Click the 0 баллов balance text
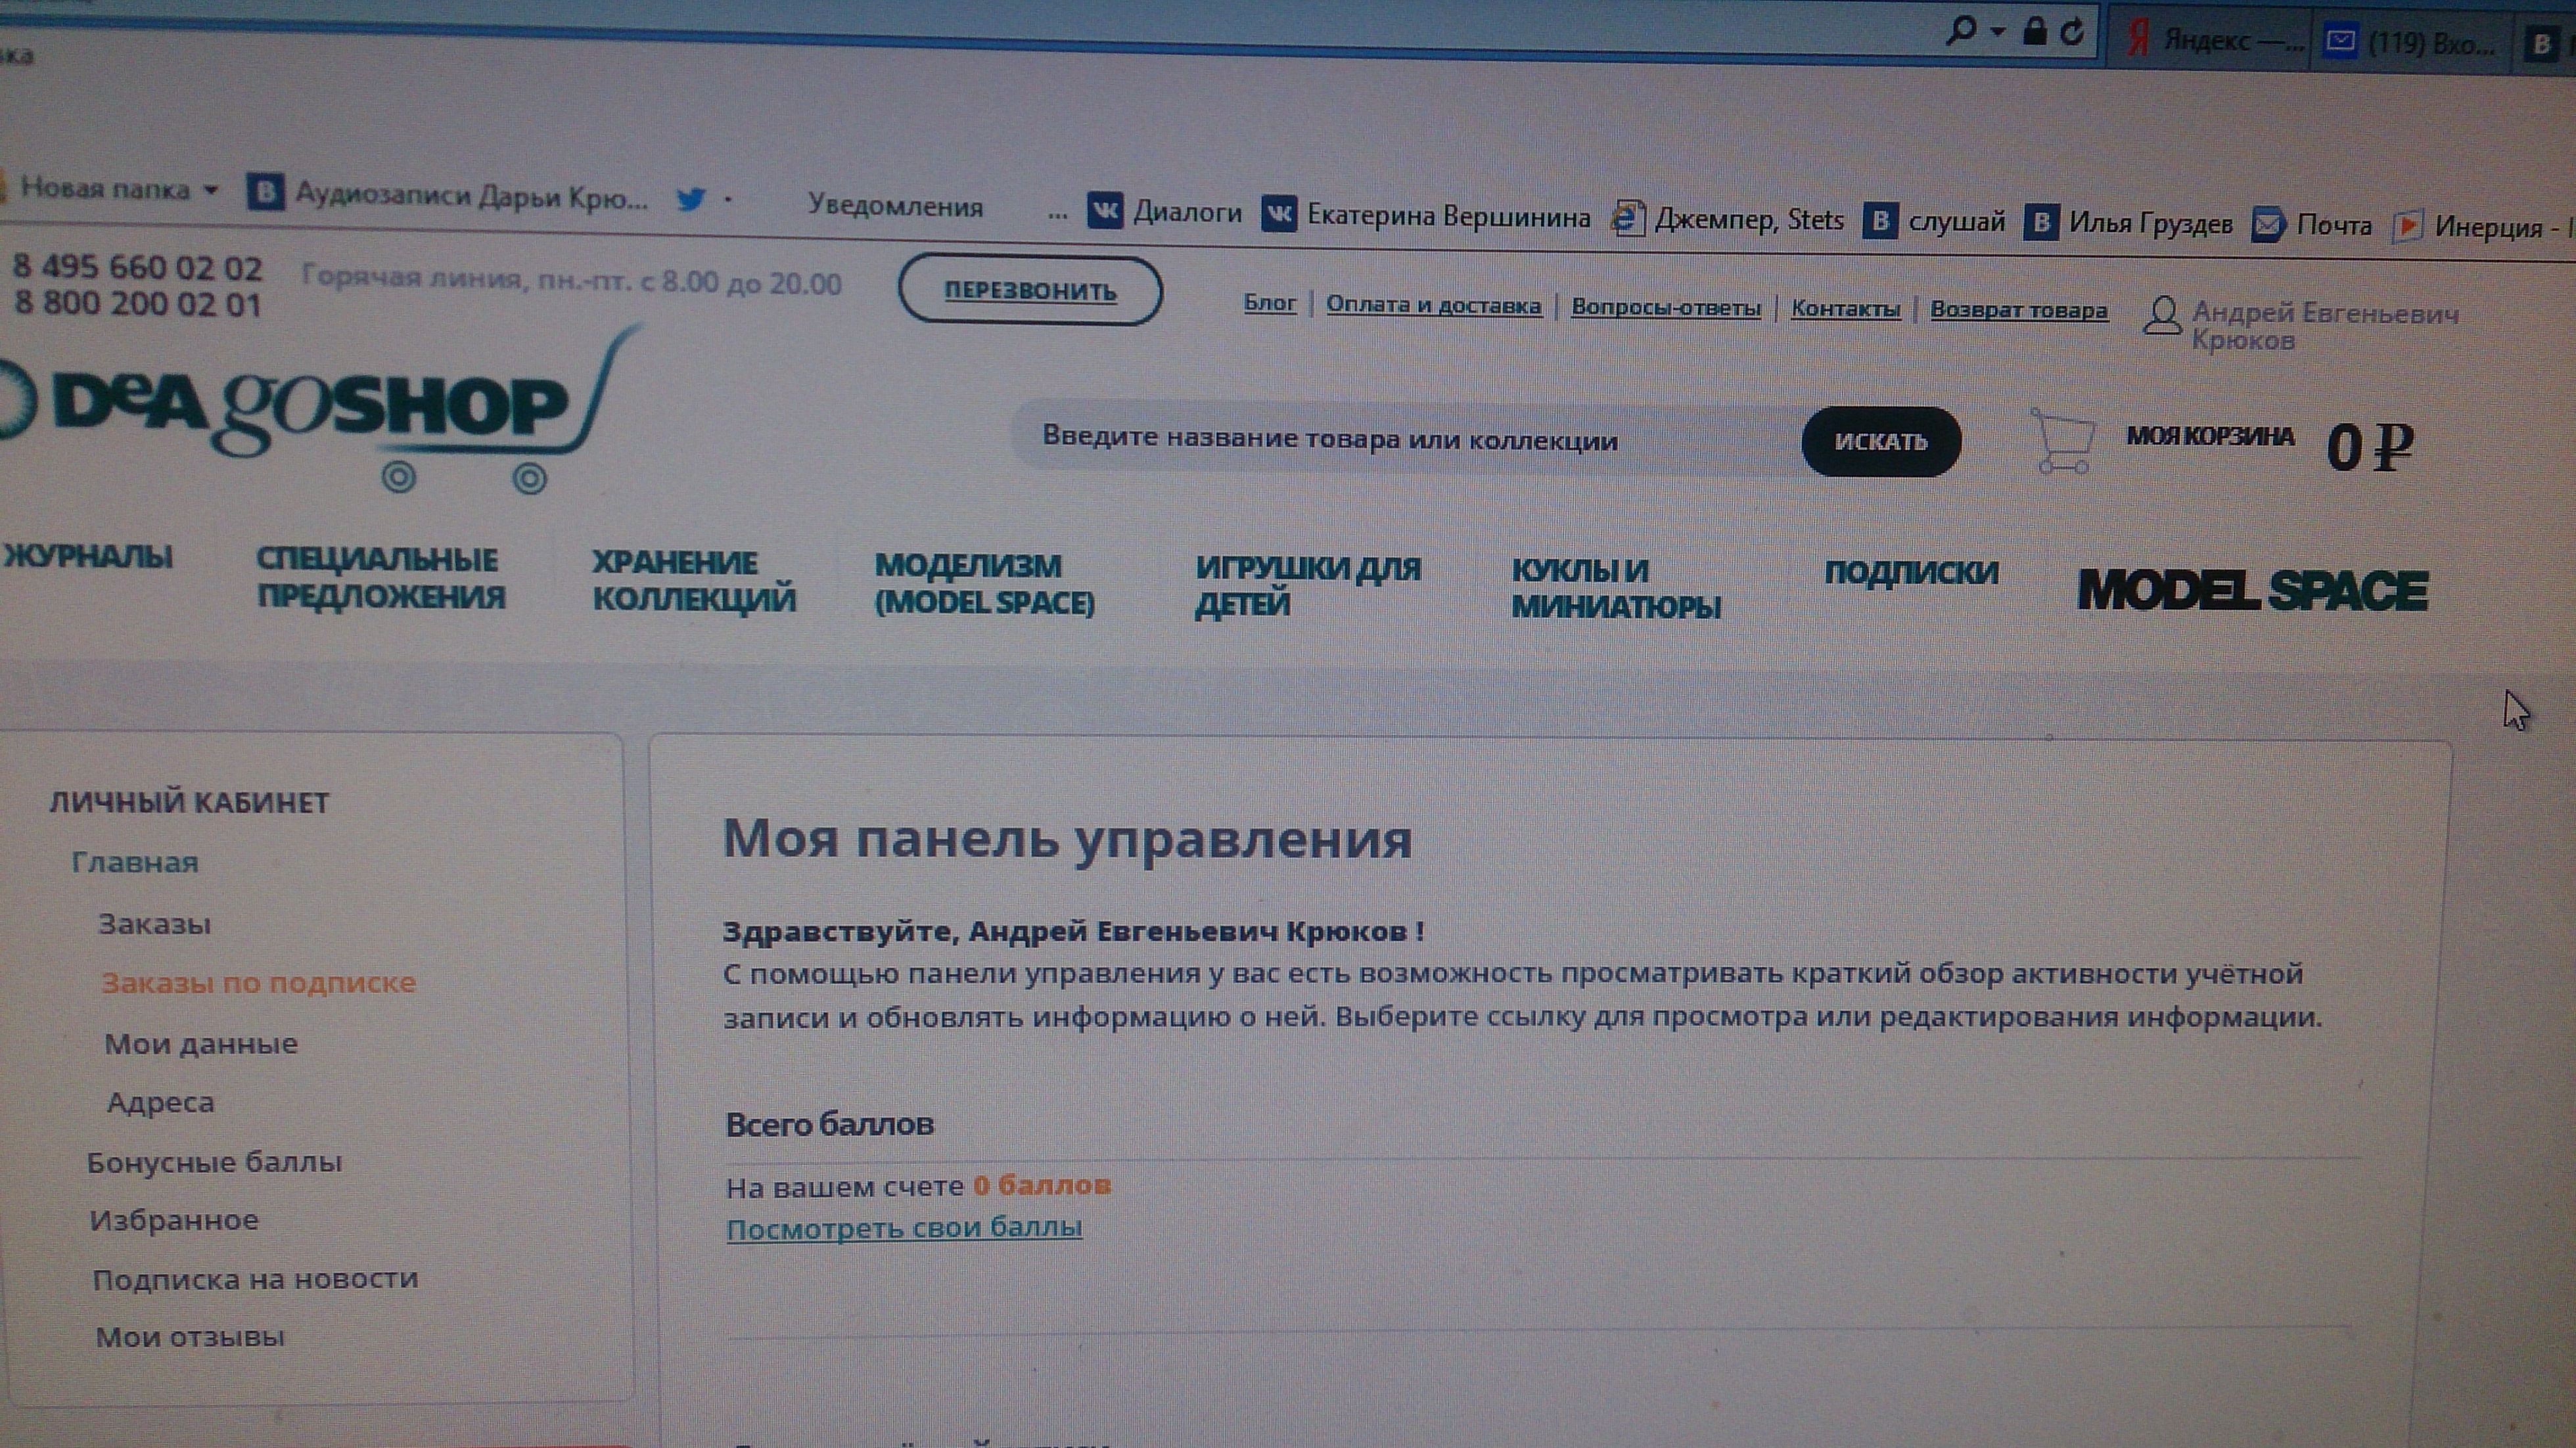The width and height of the screenshot is (2576, 1448). coord(1042,1186)
